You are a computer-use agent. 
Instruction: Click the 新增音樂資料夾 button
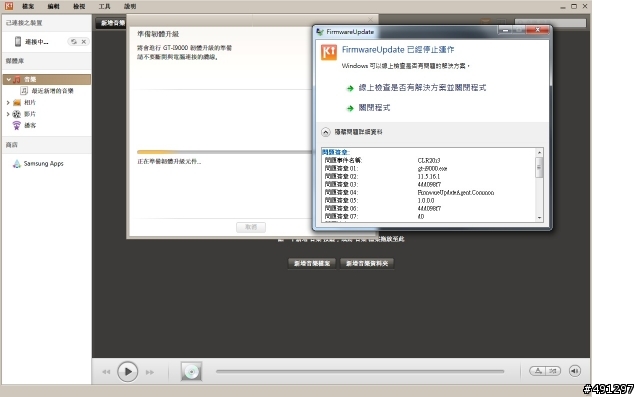tap(367, 263)
